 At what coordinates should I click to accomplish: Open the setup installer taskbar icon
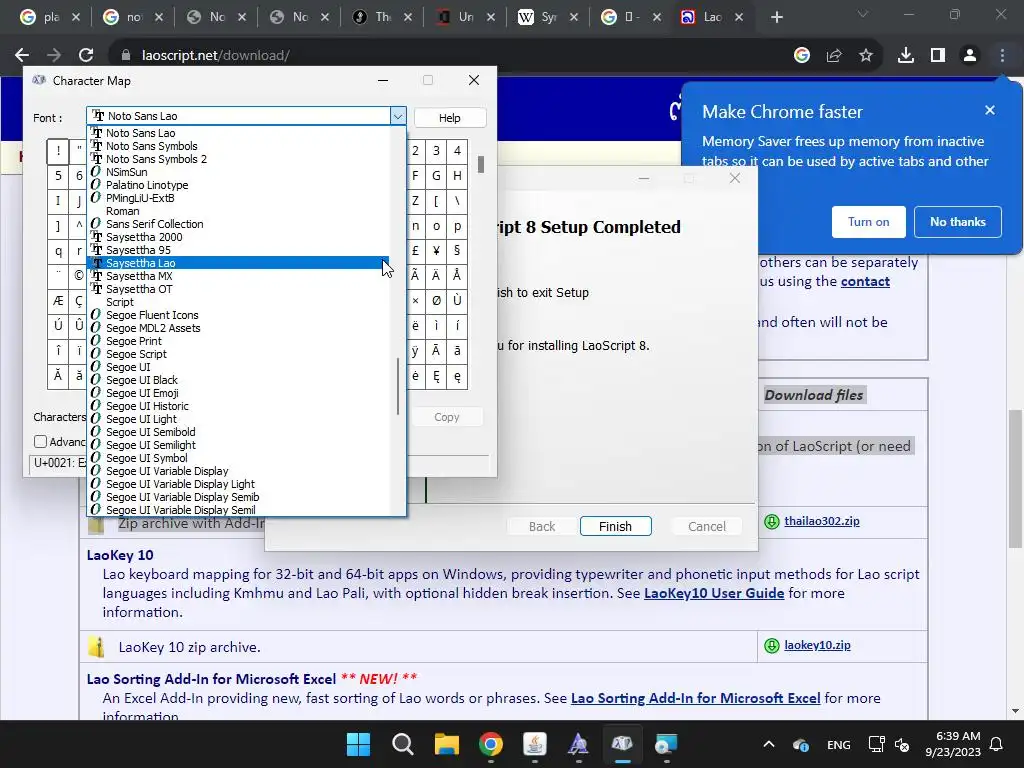point(666,744)
